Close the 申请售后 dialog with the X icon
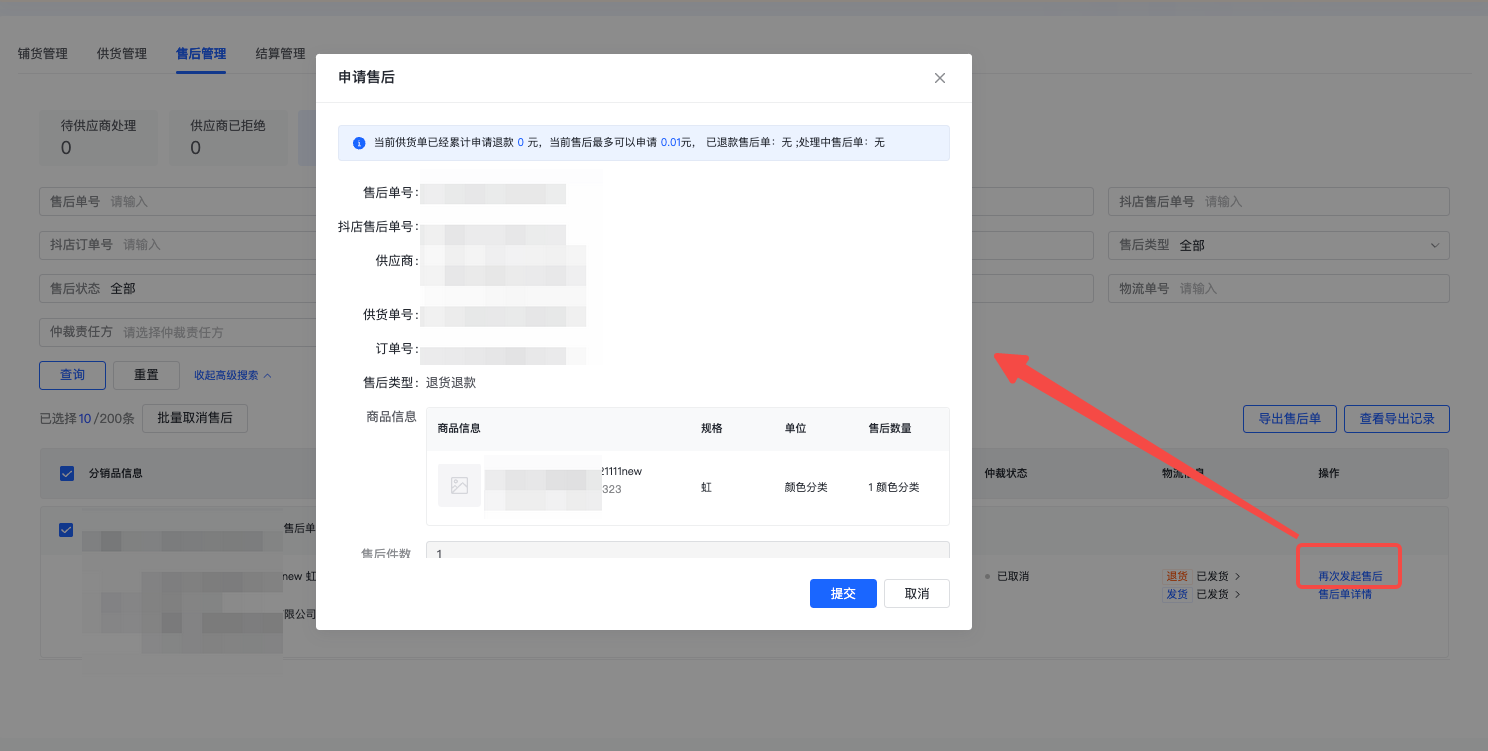The image size is (1488, 751). tap(939, 78)
